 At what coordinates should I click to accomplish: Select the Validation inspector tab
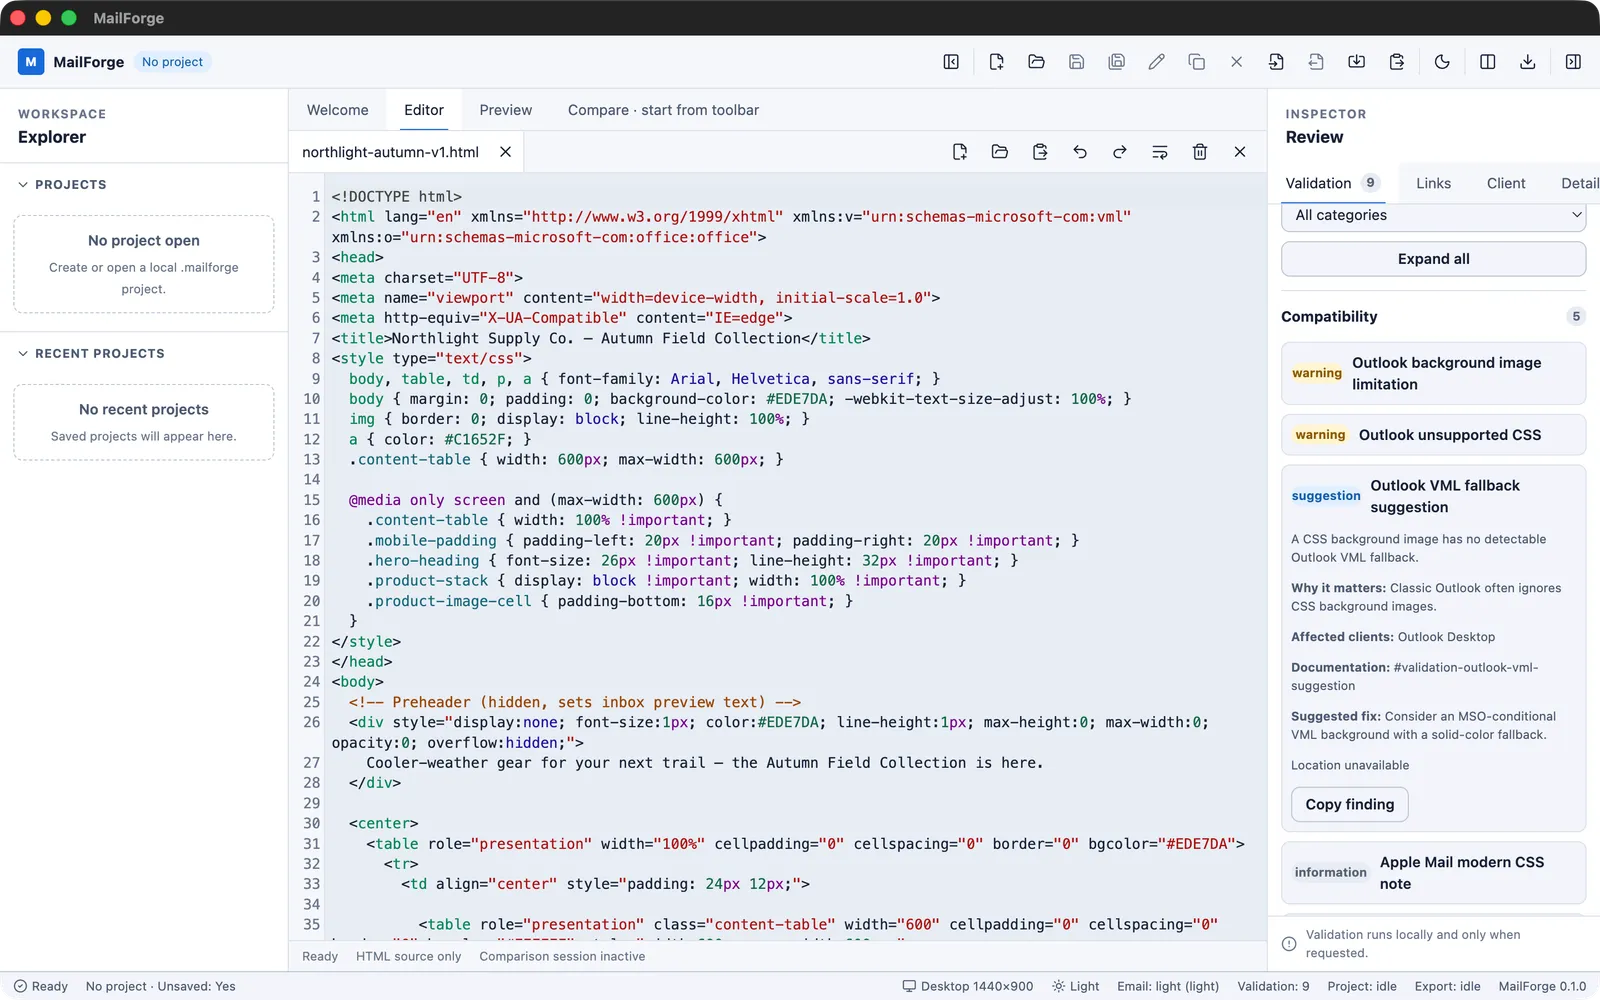(x=1332, y=183)
